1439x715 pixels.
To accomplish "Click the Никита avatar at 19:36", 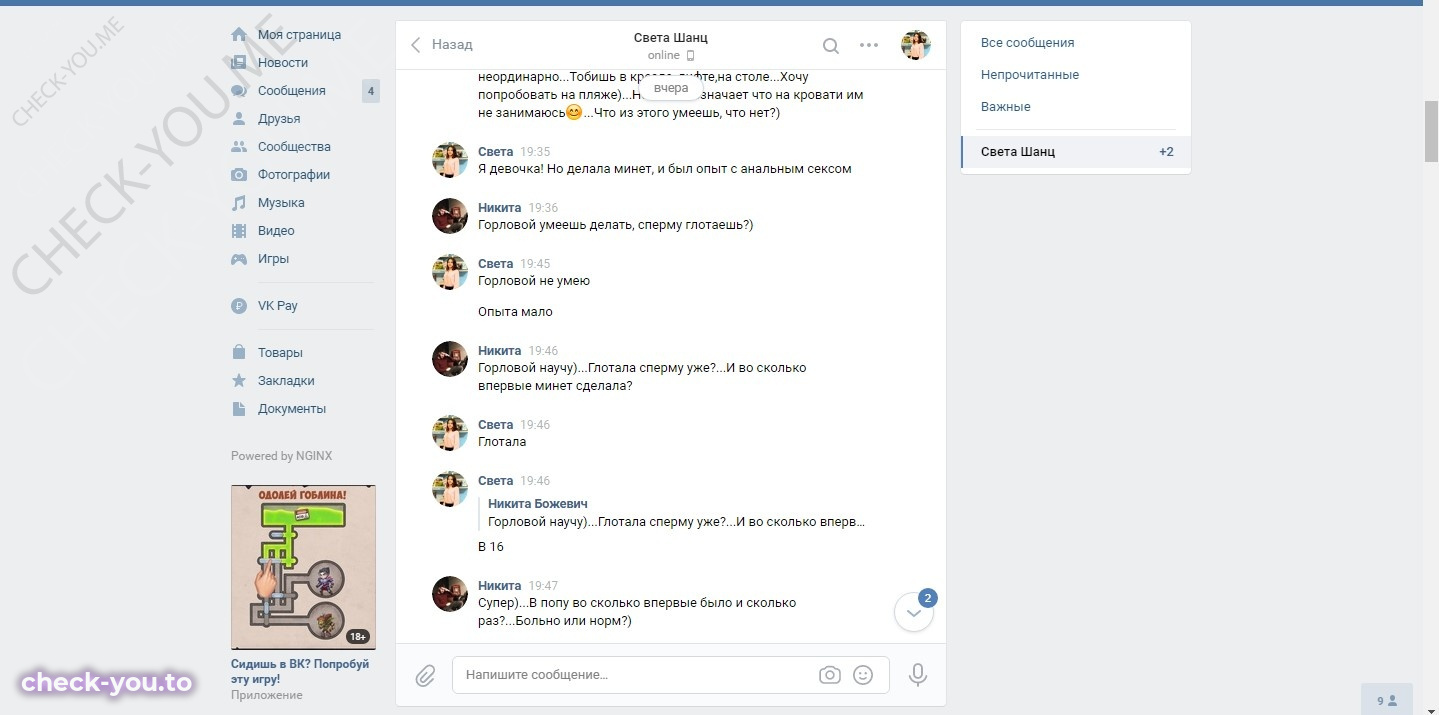I will [450, 216].
